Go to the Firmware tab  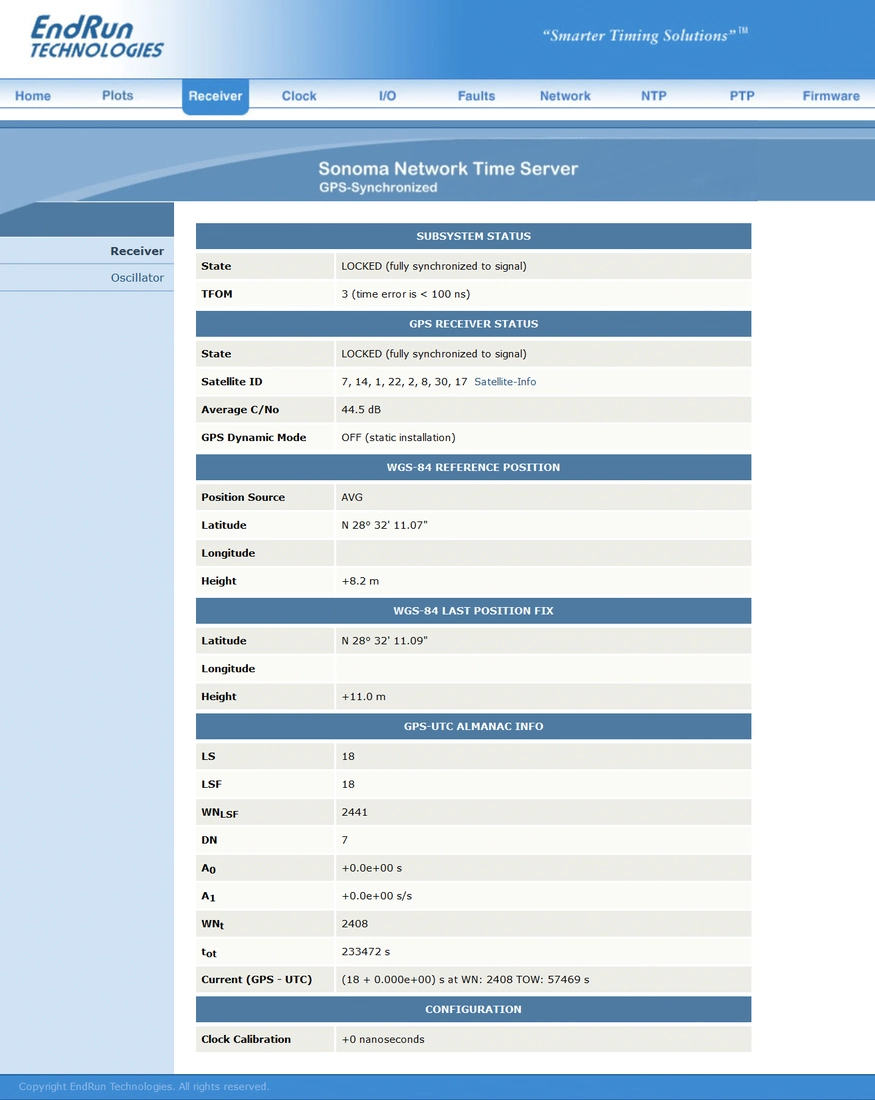tap(831, 96)
